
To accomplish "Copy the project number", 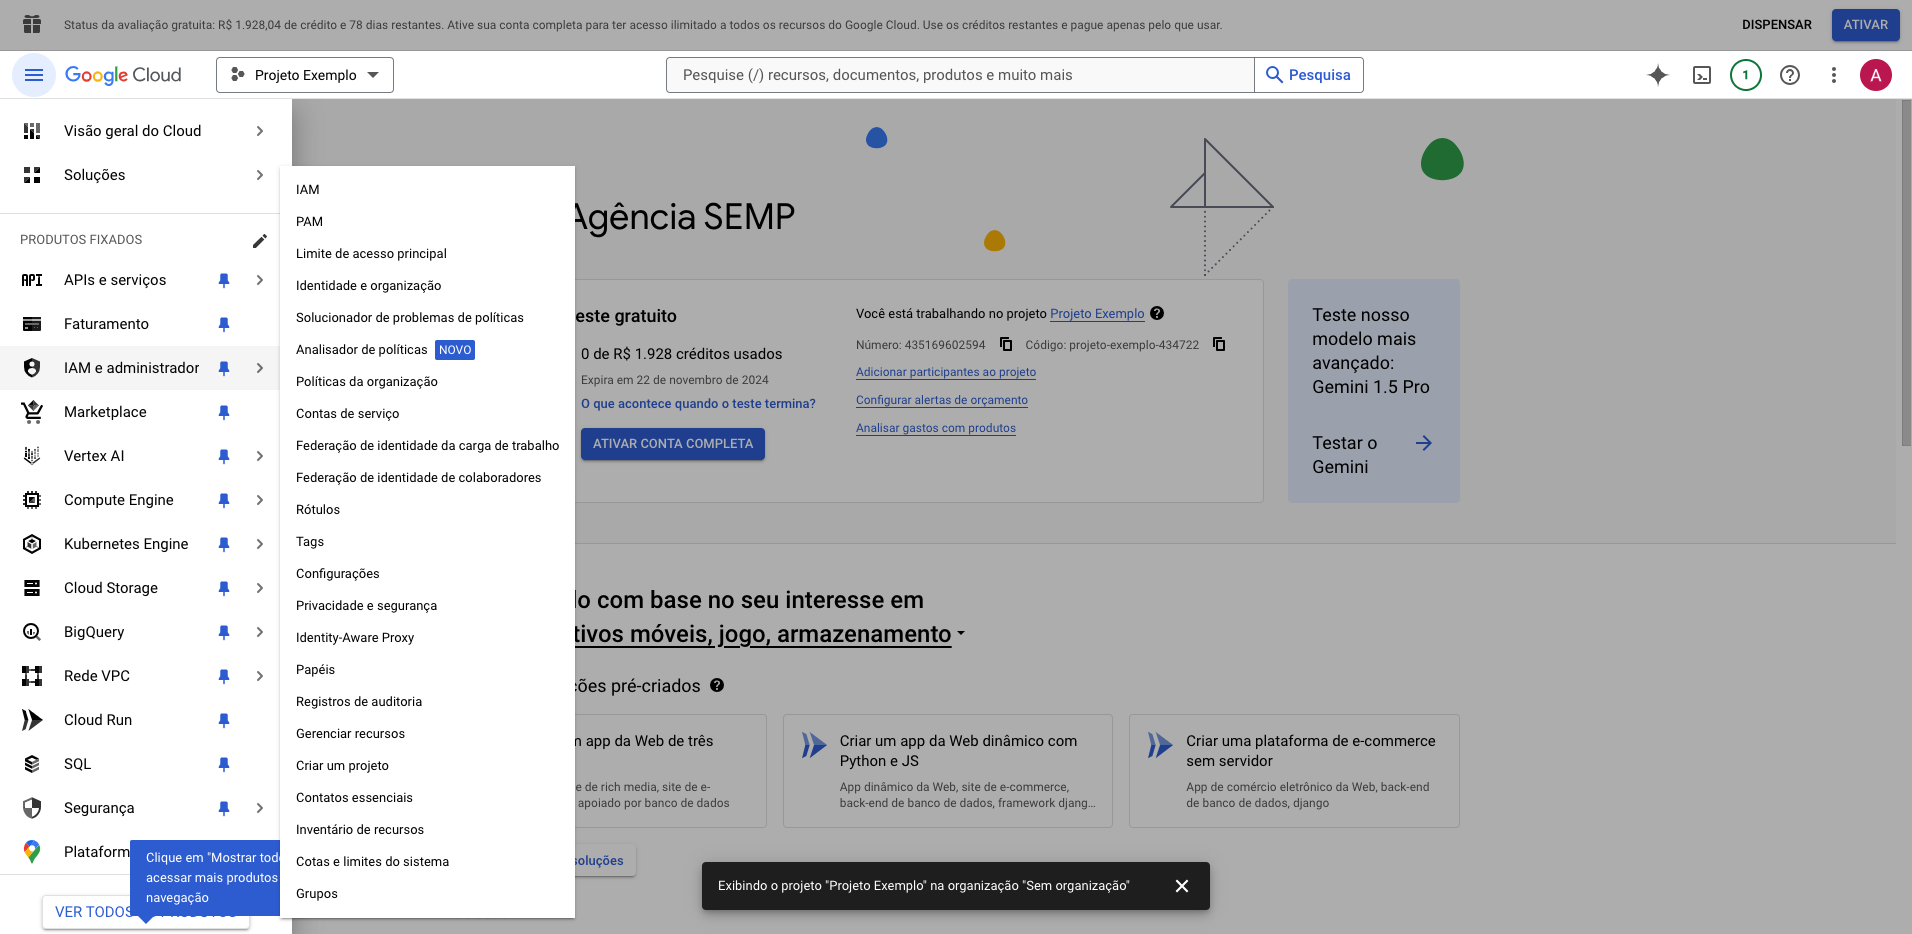I will (x=1006, y=344).
